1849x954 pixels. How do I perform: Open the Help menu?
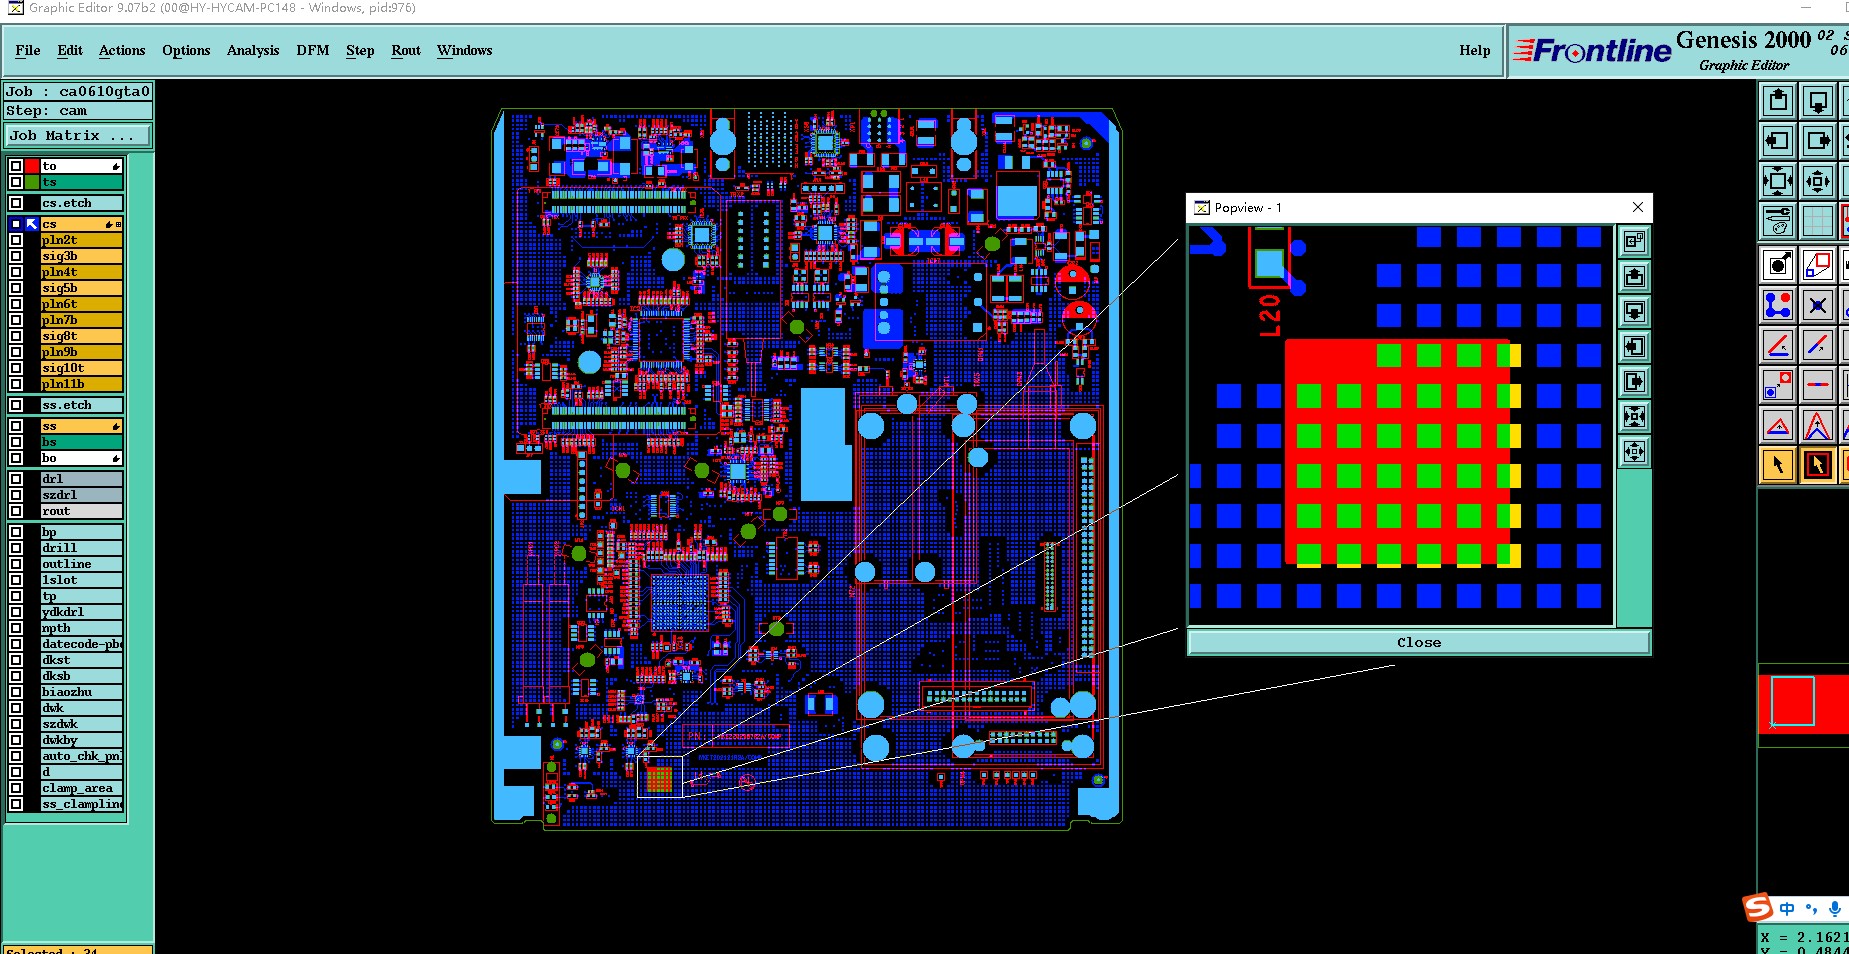tap(1475, 50)
